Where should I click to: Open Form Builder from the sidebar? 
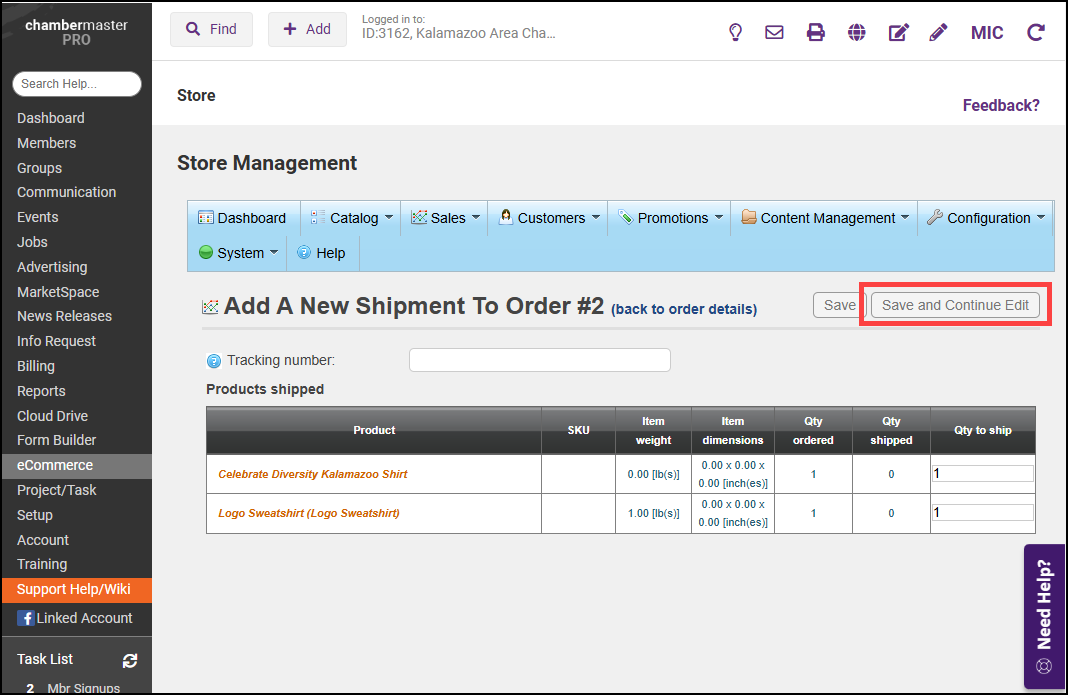[56, 440]
